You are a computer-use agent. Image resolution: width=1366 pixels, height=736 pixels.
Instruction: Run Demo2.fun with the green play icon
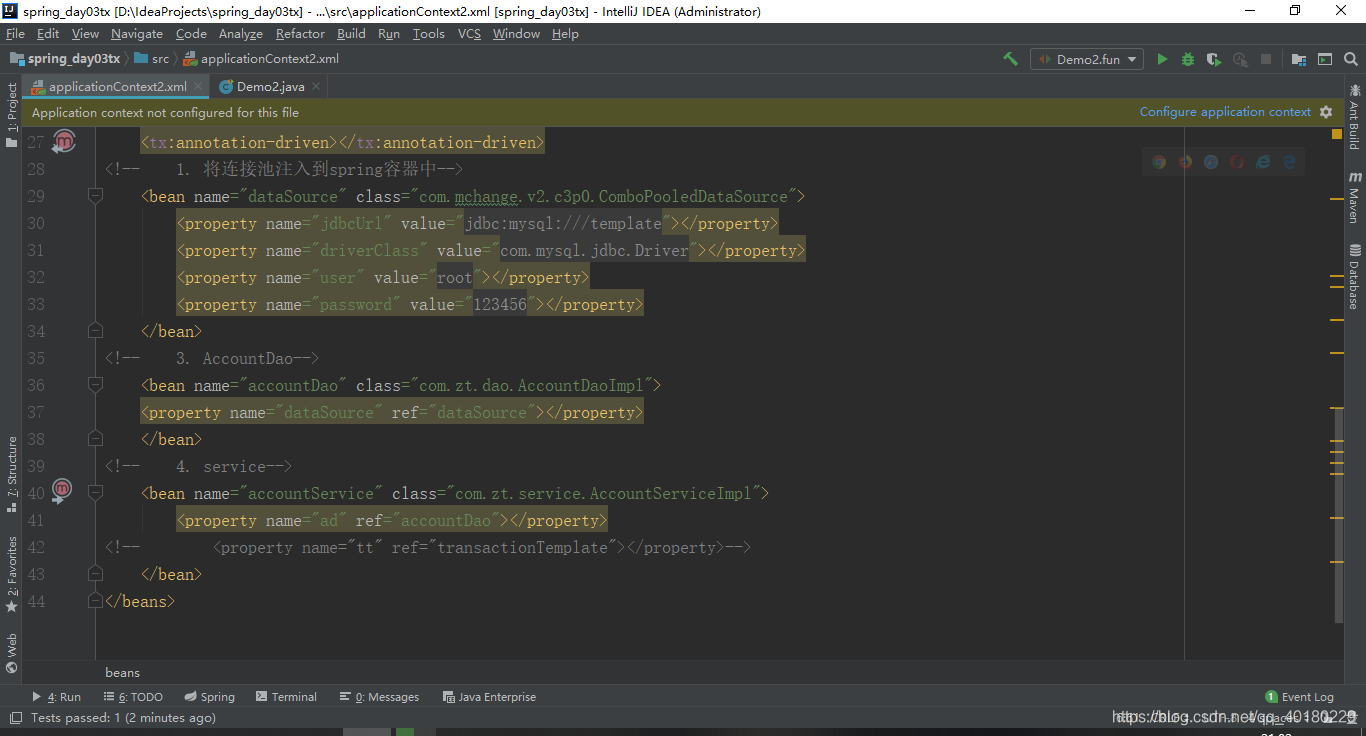1162,59
